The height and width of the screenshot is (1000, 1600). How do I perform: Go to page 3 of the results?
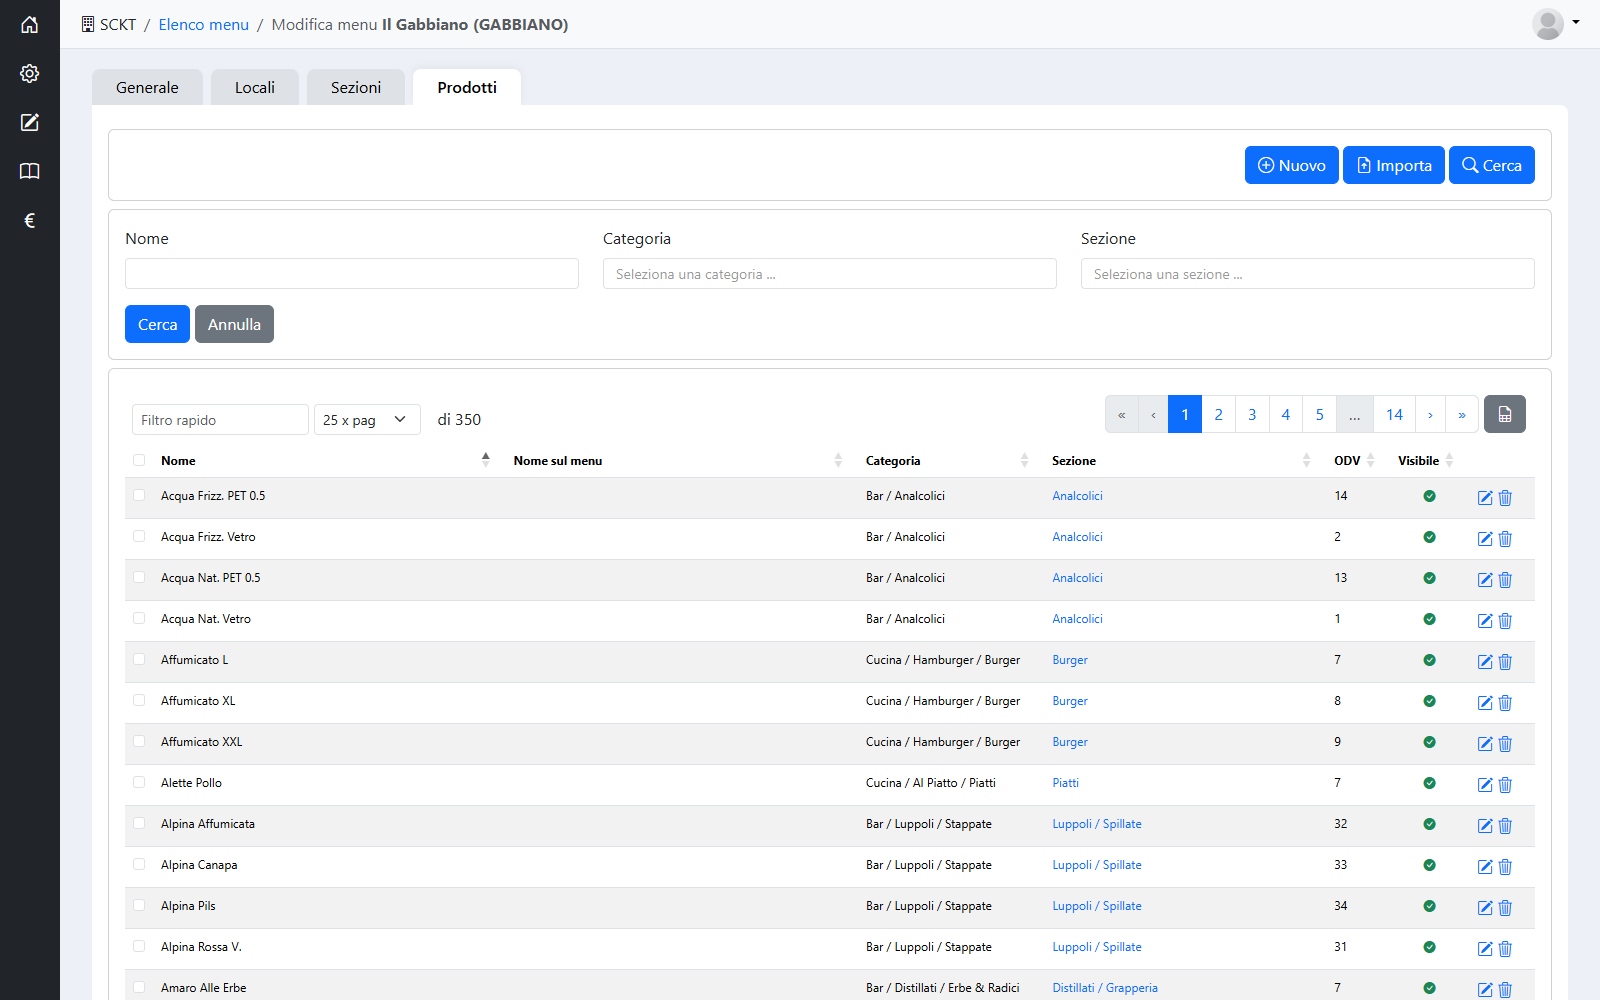point(1252,414)
